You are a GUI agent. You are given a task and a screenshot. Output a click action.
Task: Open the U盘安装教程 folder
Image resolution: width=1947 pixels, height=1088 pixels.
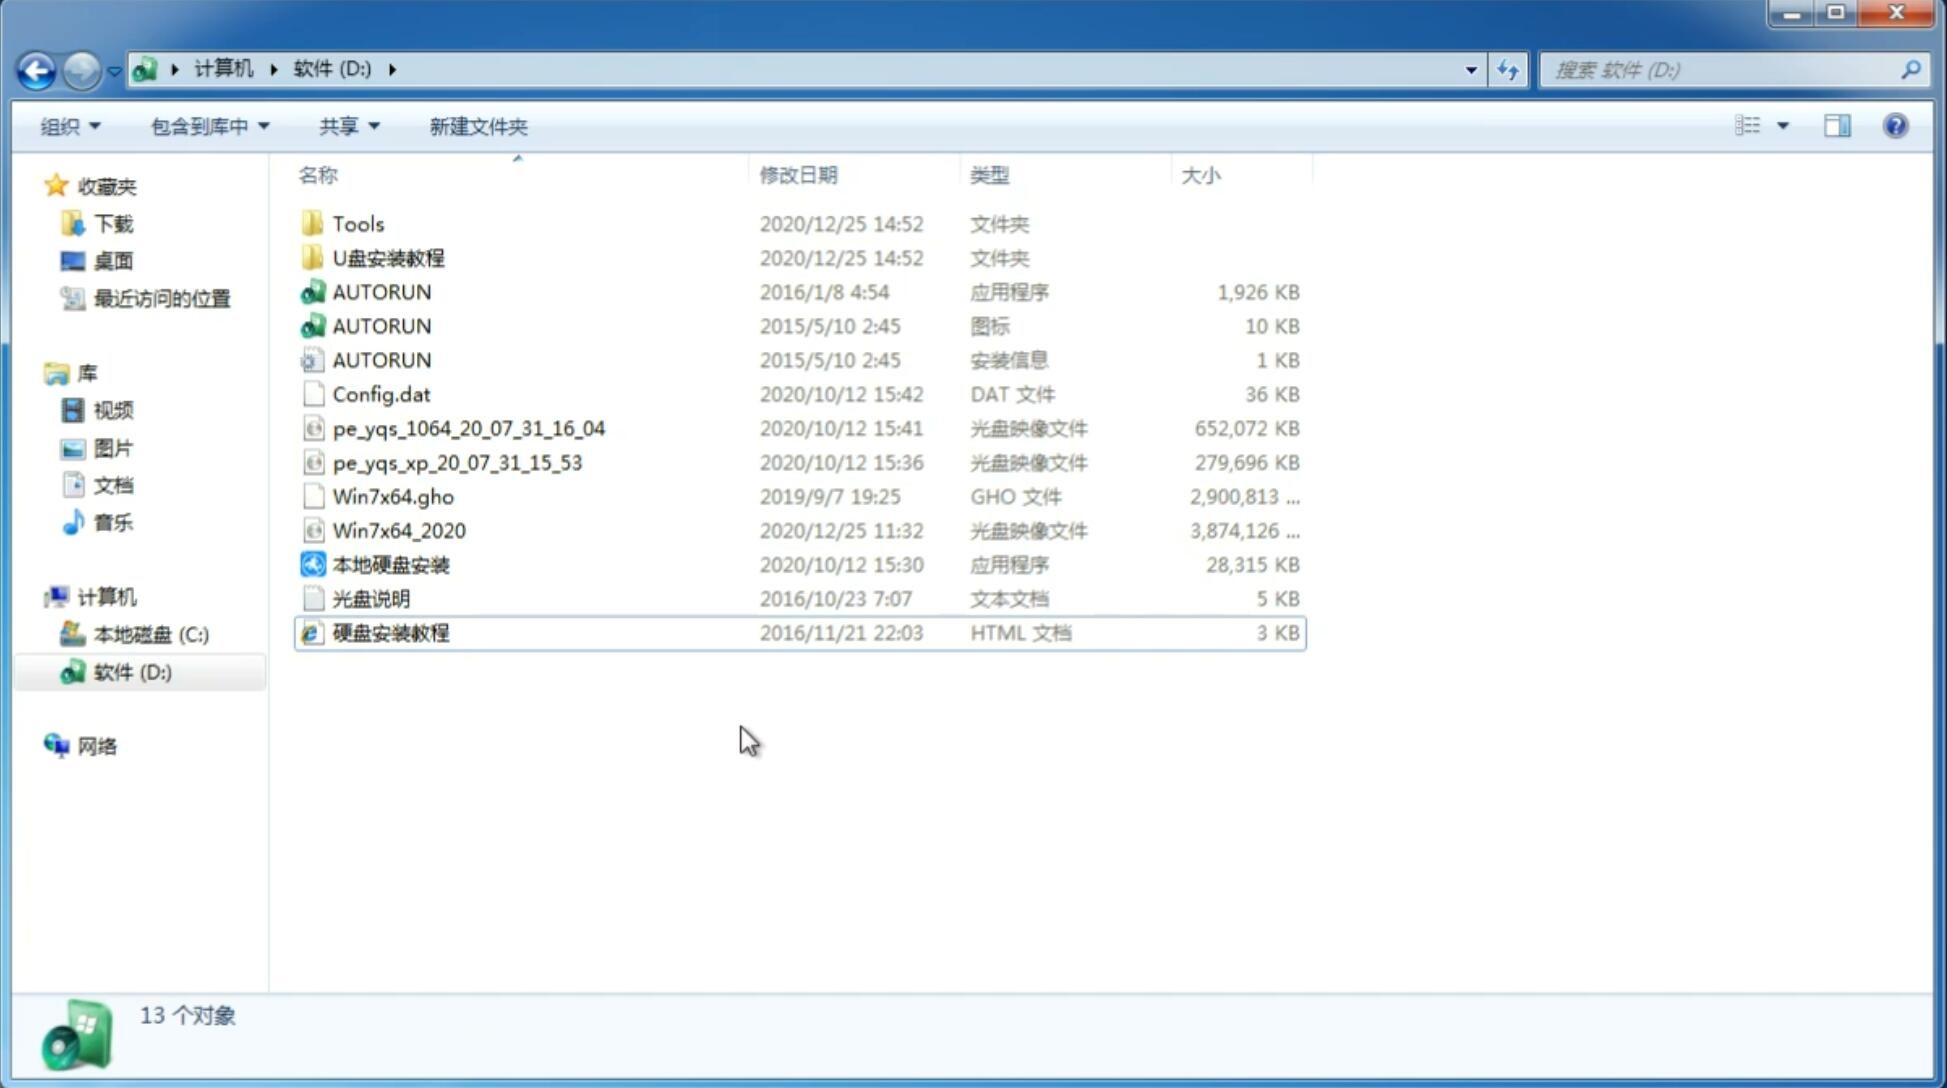pos(389,257)
